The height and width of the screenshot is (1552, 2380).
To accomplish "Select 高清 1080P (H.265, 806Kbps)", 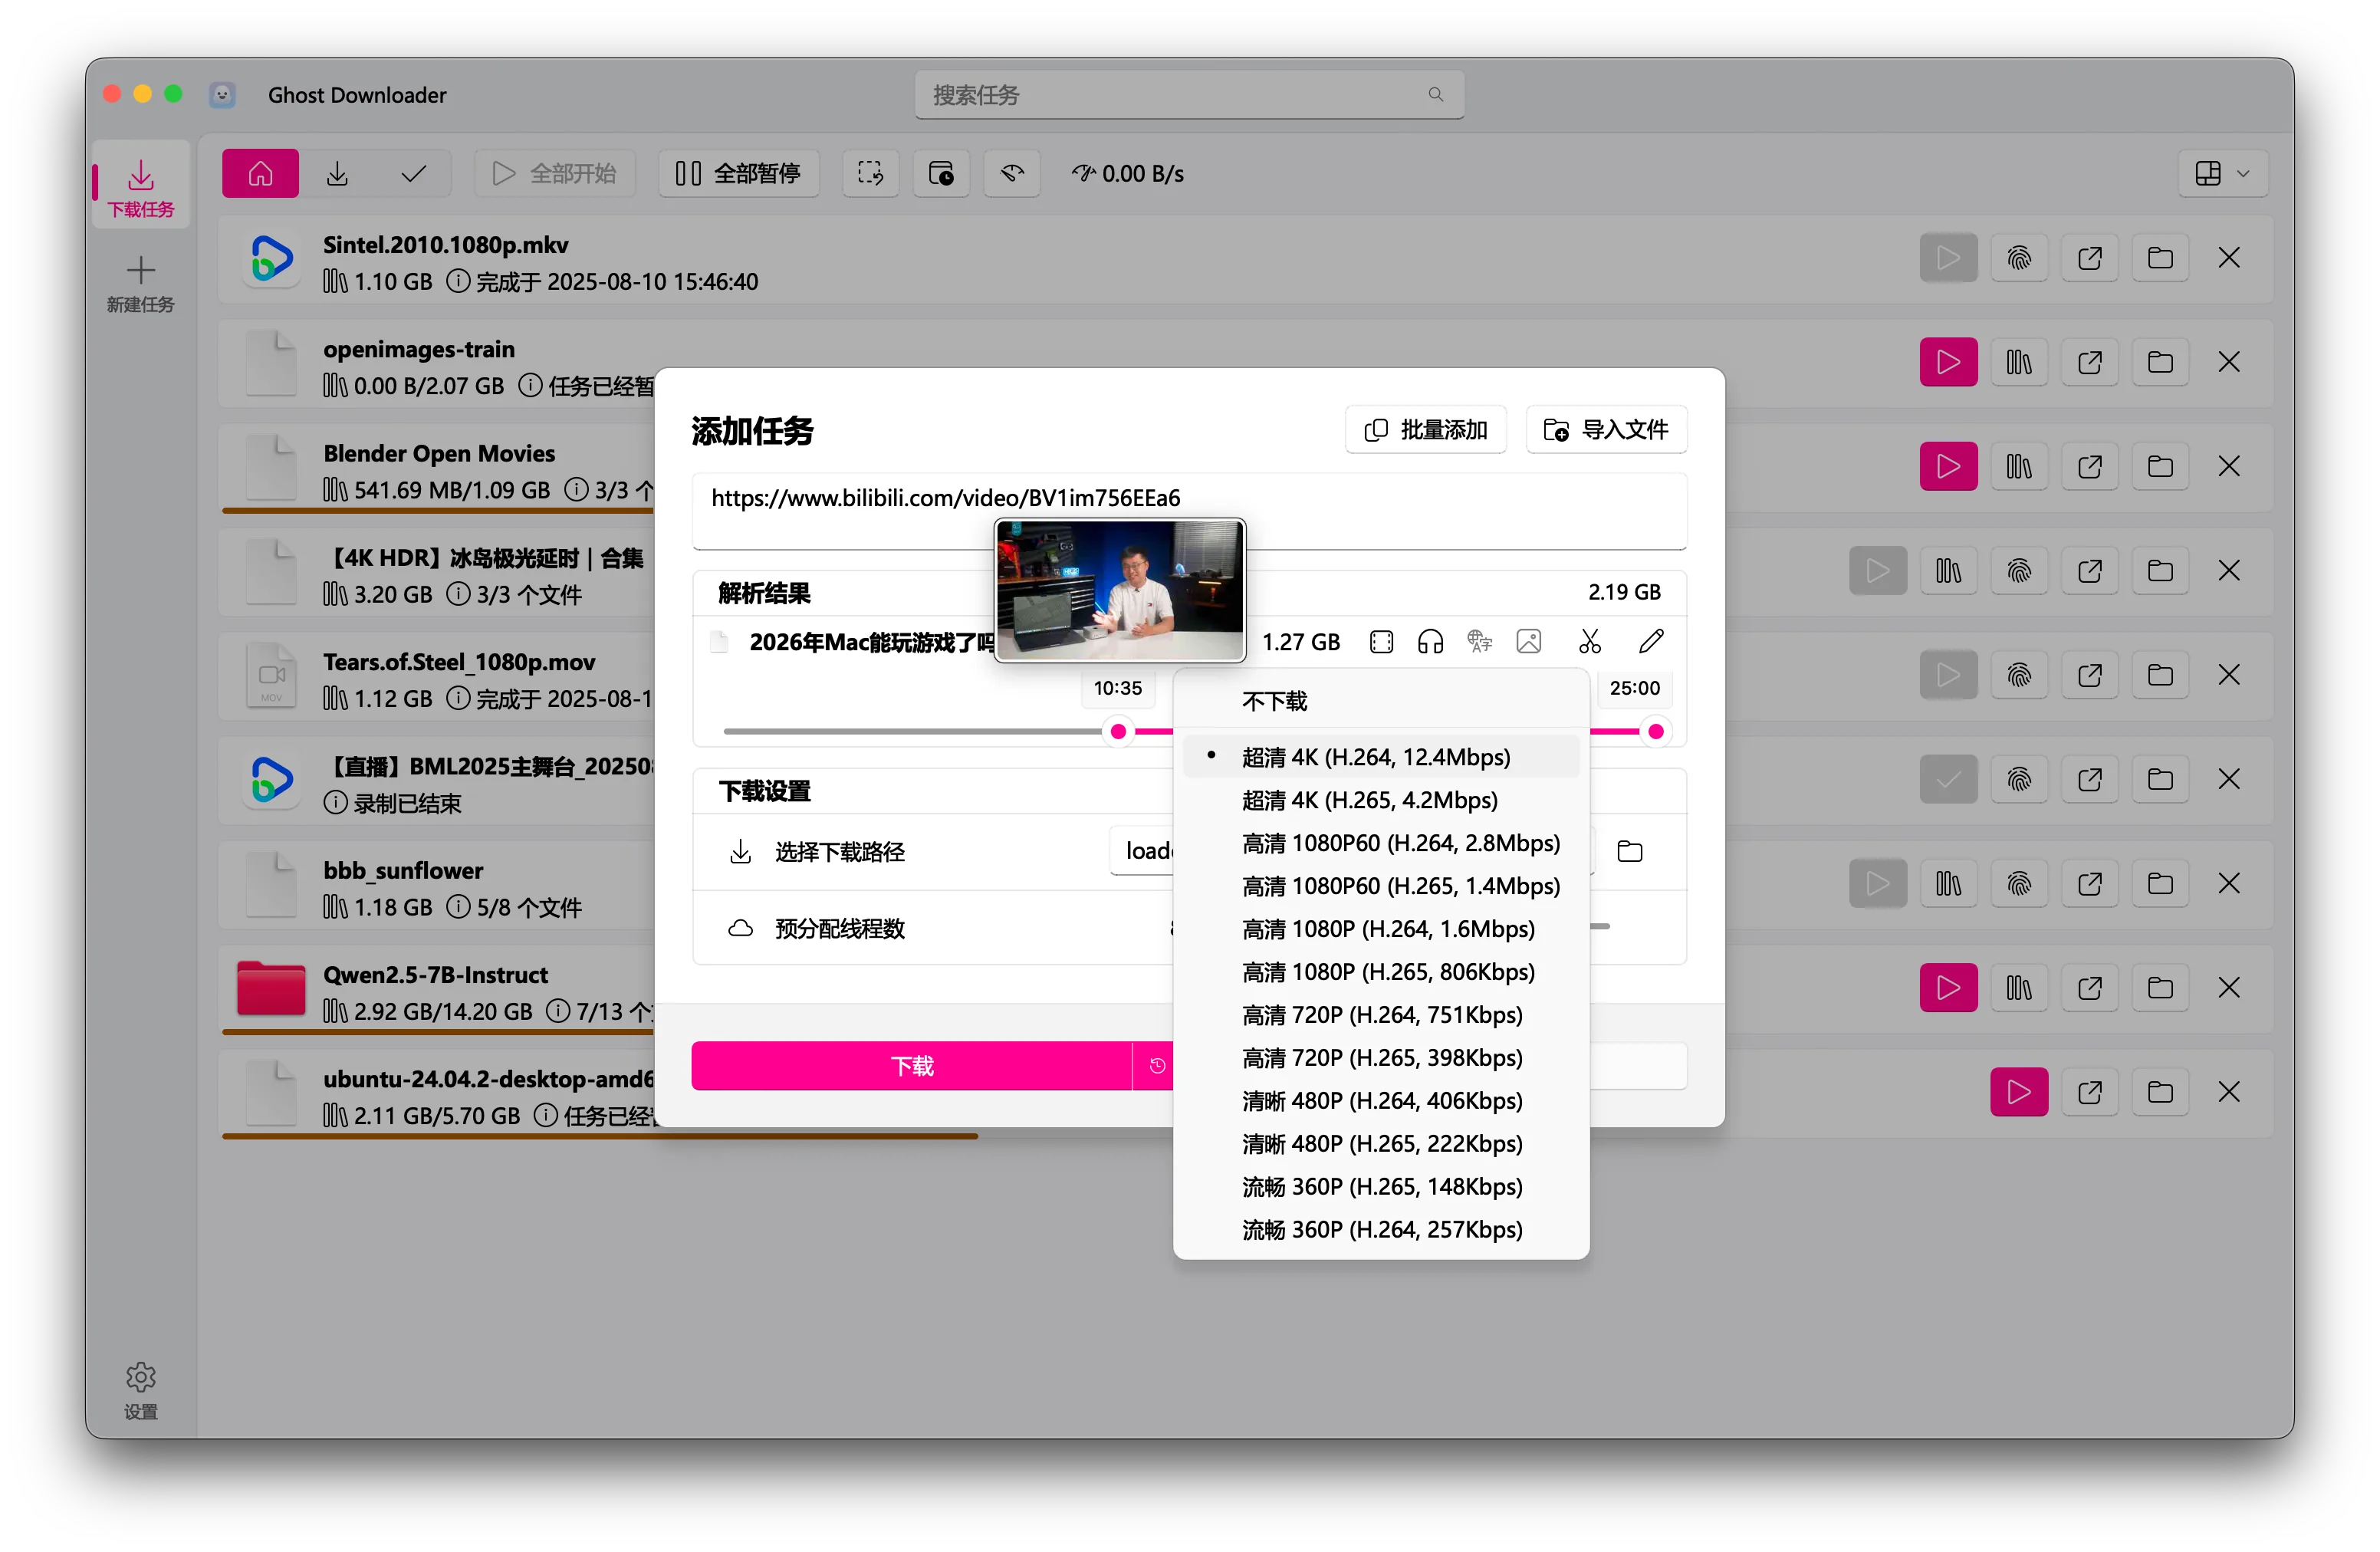I will (1381, 972).
